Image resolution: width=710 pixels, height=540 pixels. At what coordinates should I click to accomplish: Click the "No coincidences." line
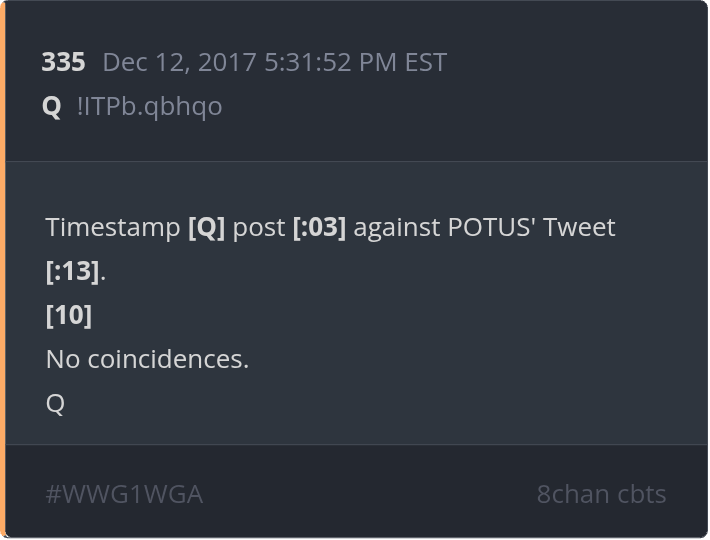click(147, 359)
